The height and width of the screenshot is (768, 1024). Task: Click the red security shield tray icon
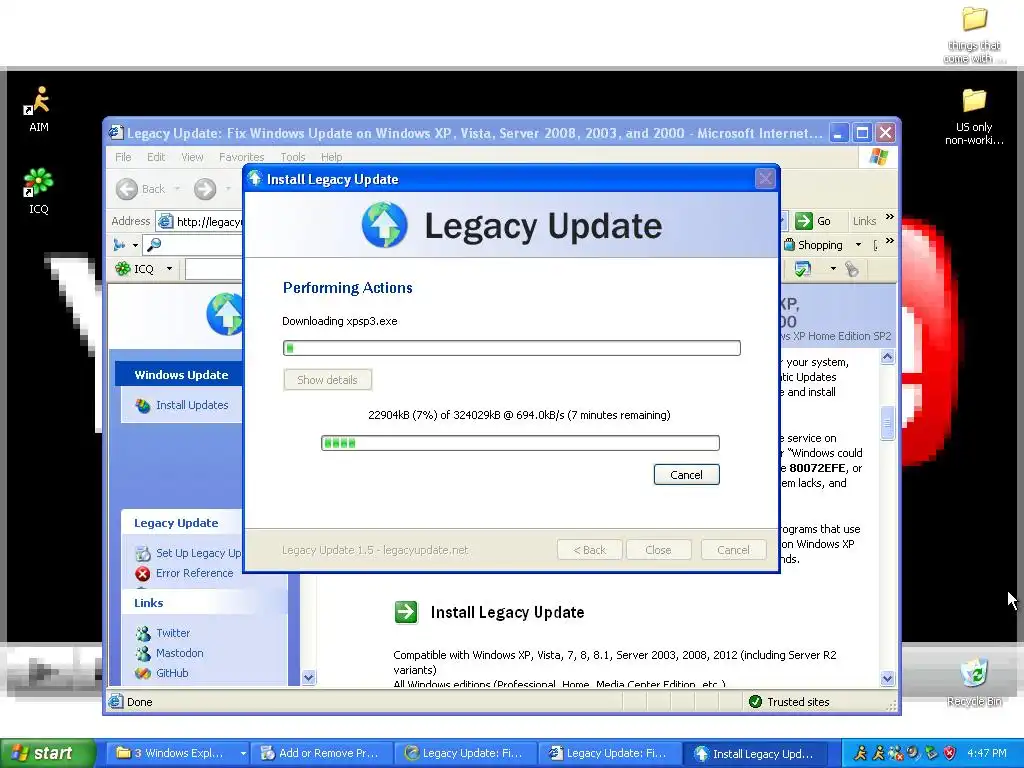(x=950, y=753)
